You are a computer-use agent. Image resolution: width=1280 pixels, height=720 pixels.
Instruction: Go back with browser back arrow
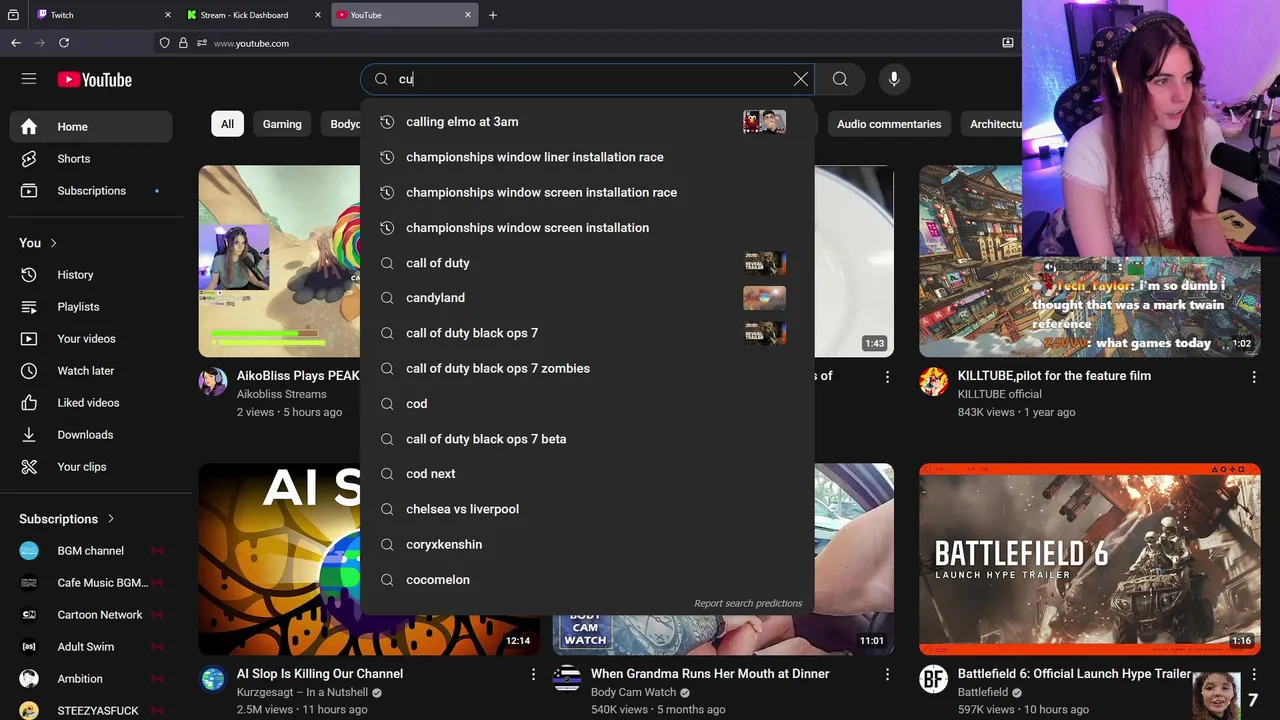15,43
